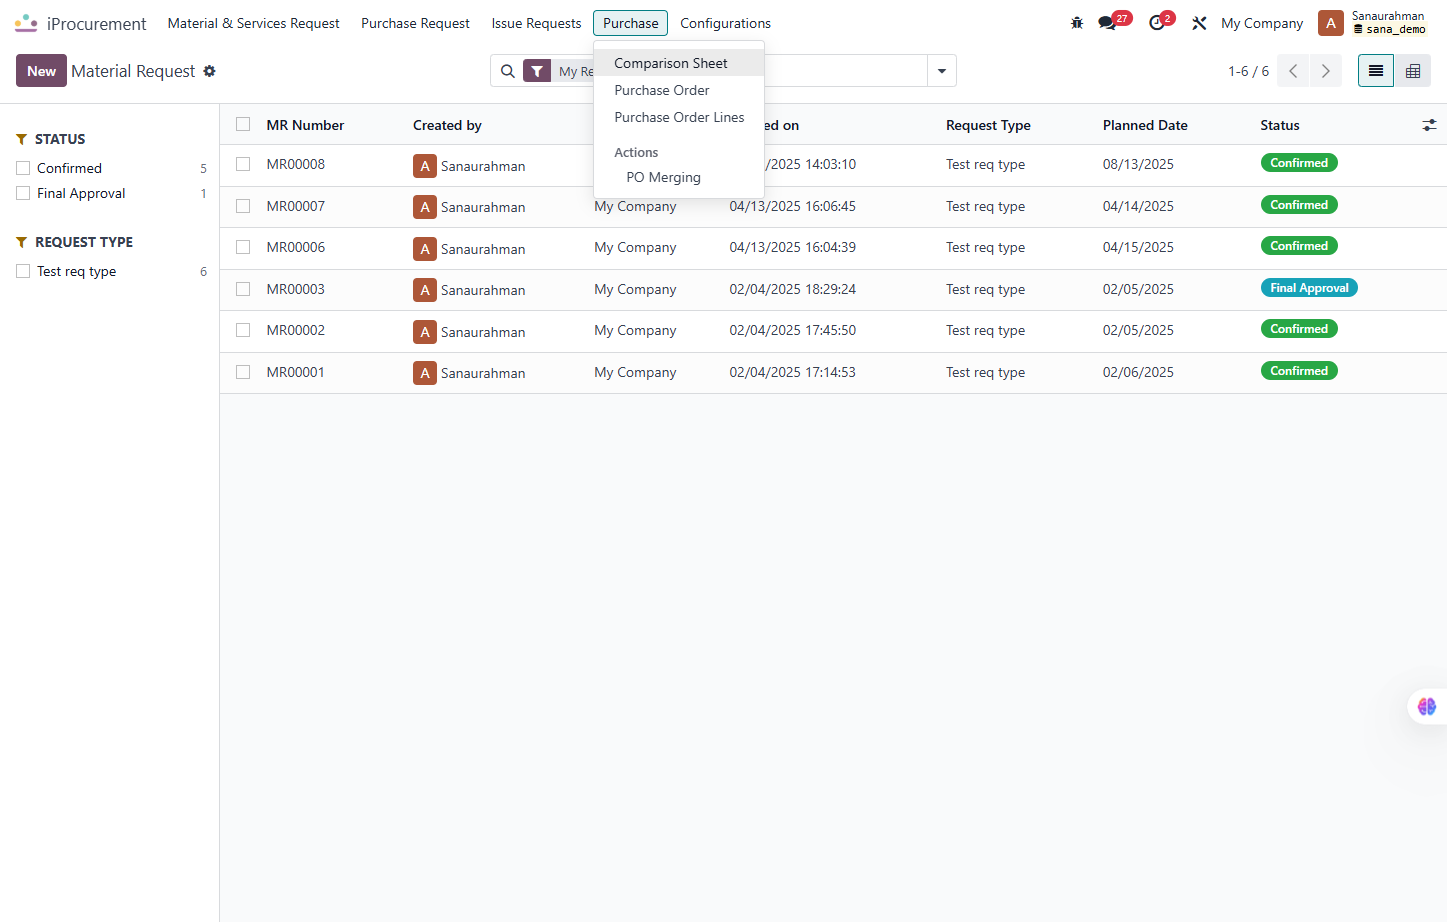The image size is (1447, 922).
Task: Open the Material & Services Request menu
Action: click(253, 23)
